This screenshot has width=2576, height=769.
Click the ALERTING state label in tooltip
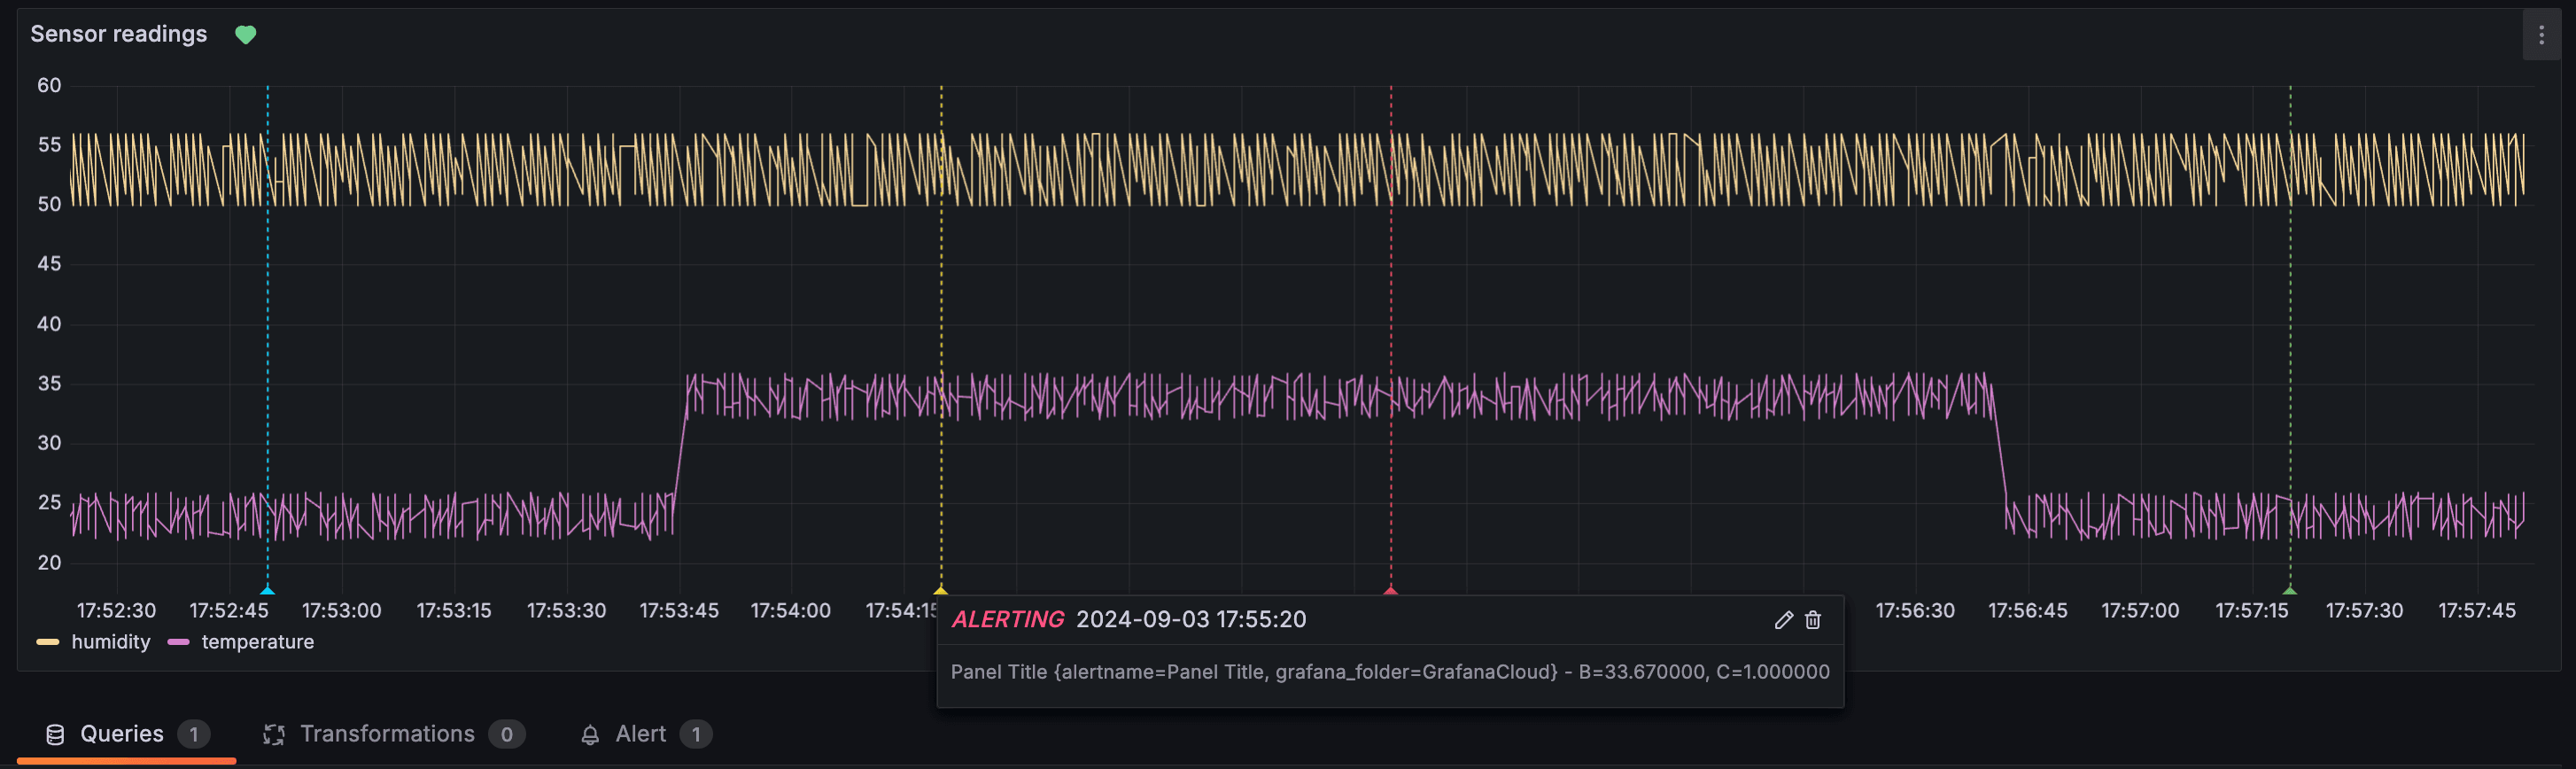tap(1007, 619)
